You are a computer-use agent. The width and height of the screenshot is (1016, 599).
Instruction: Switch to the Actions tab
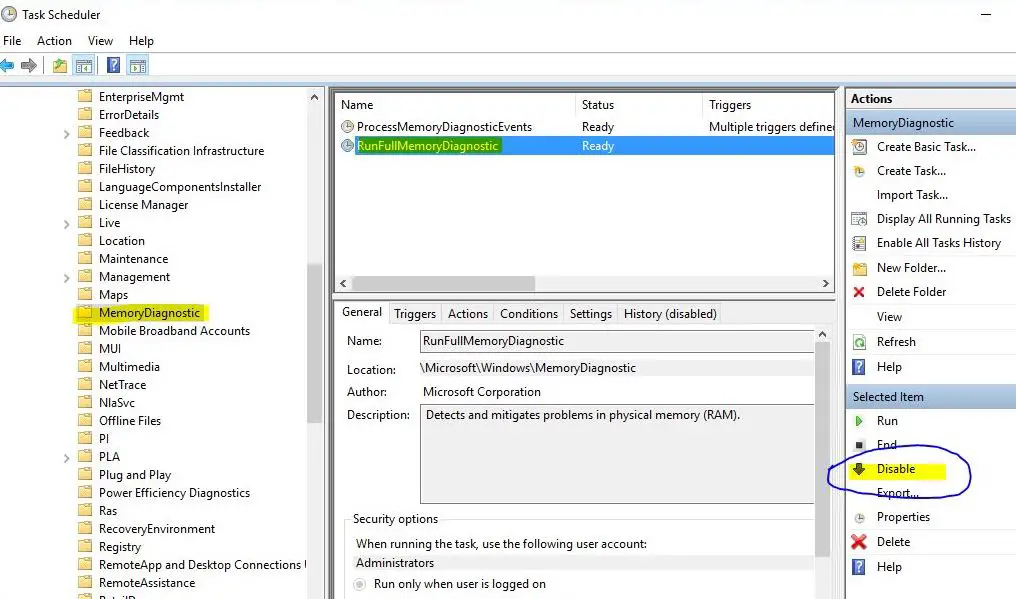click(468, 314)
